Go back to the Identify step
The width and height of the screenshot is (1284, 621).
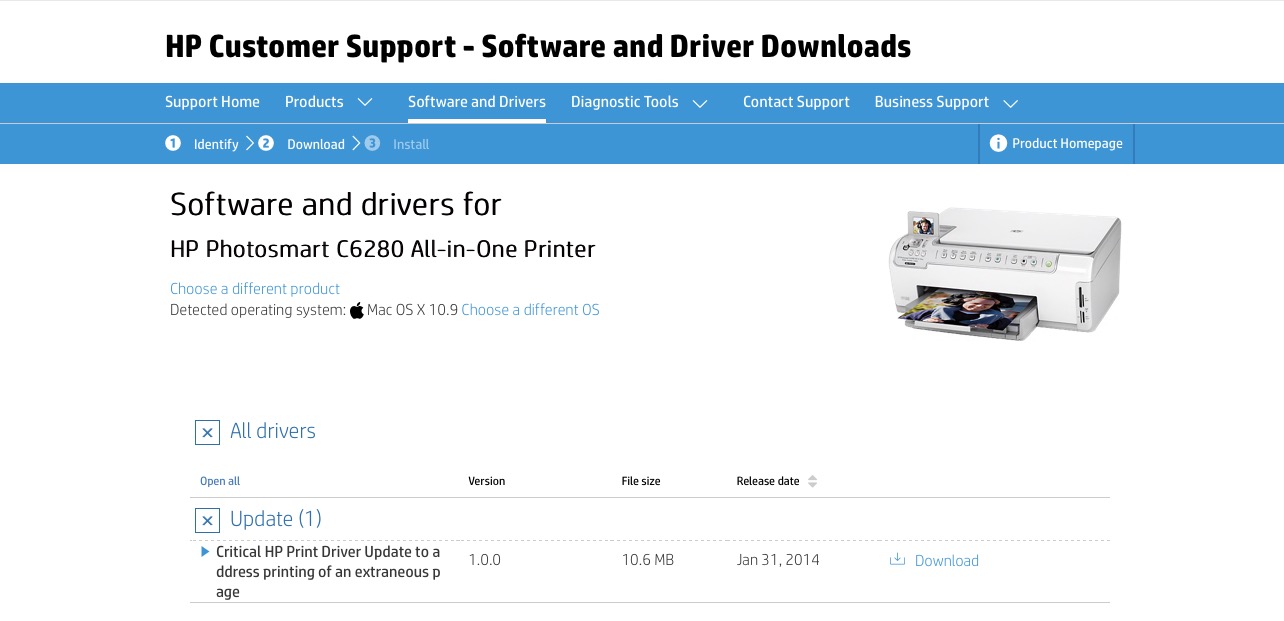pos(216,144)
